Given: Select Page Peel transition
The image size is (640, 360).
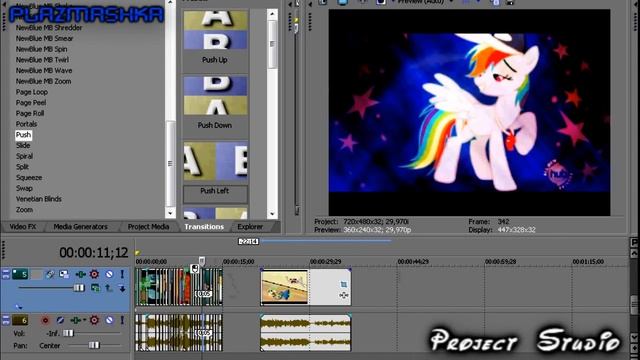Looking at the screenshot, I should click(x=31, y=103).
